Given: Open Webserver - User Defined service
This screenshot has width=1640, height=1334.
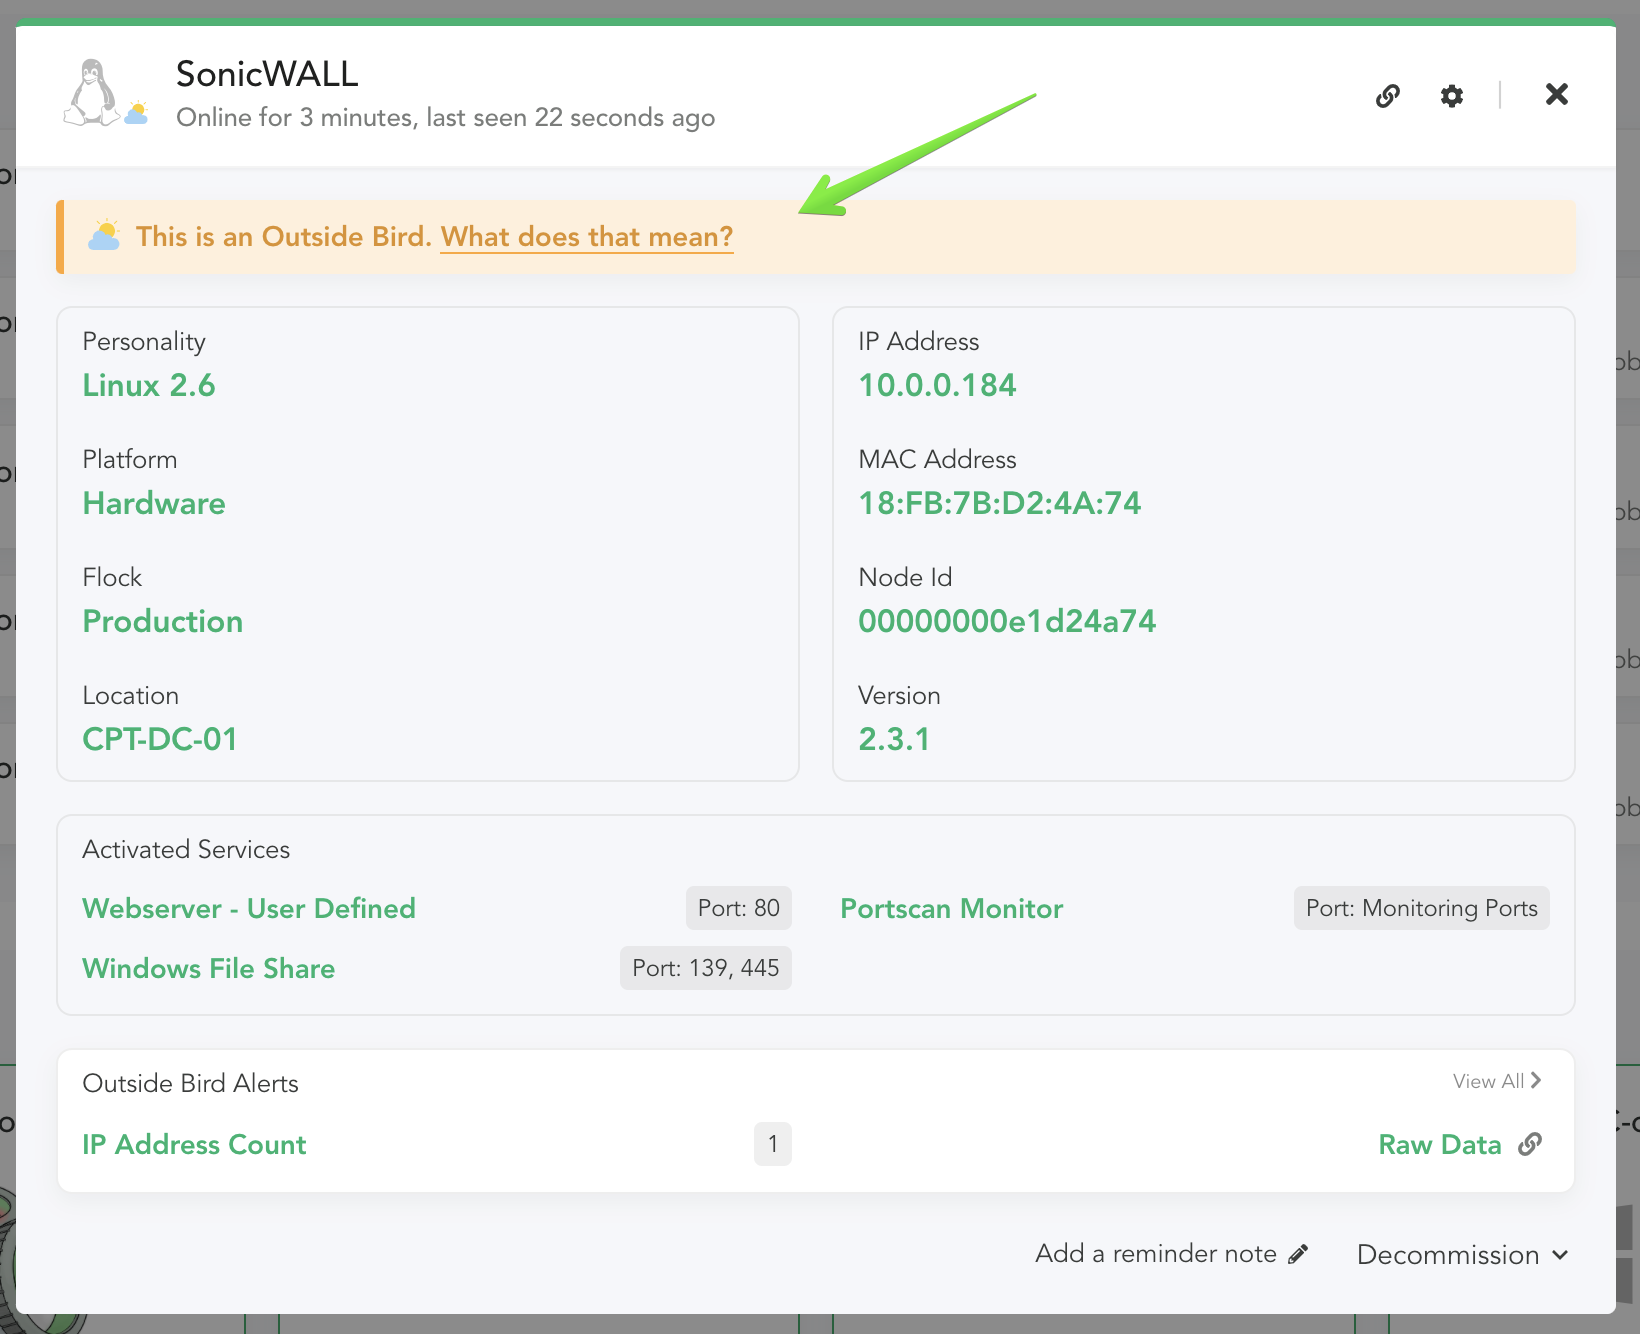Looking at the screenshot, I should click(249, 908).
